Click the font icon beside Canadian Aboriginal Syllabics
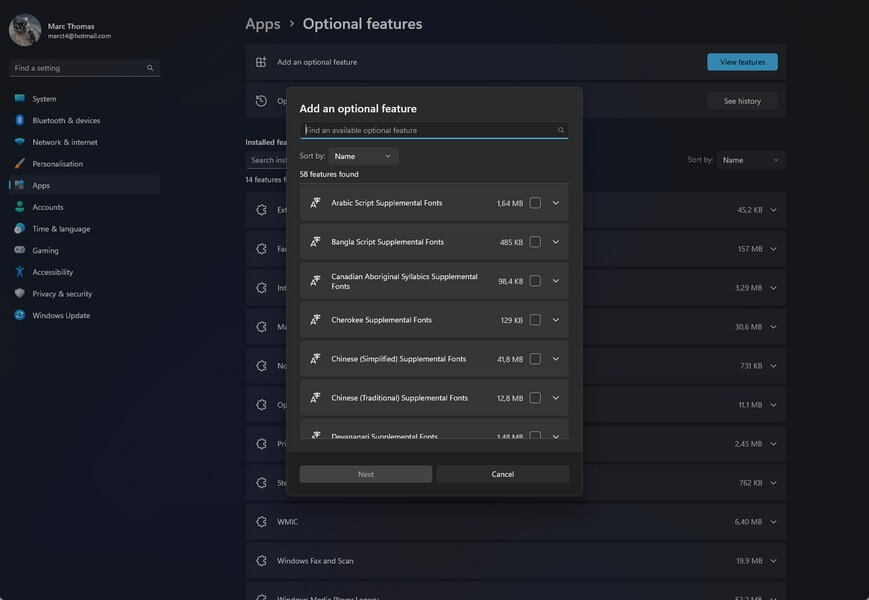The image size is (869, 600). coord(315,281)
